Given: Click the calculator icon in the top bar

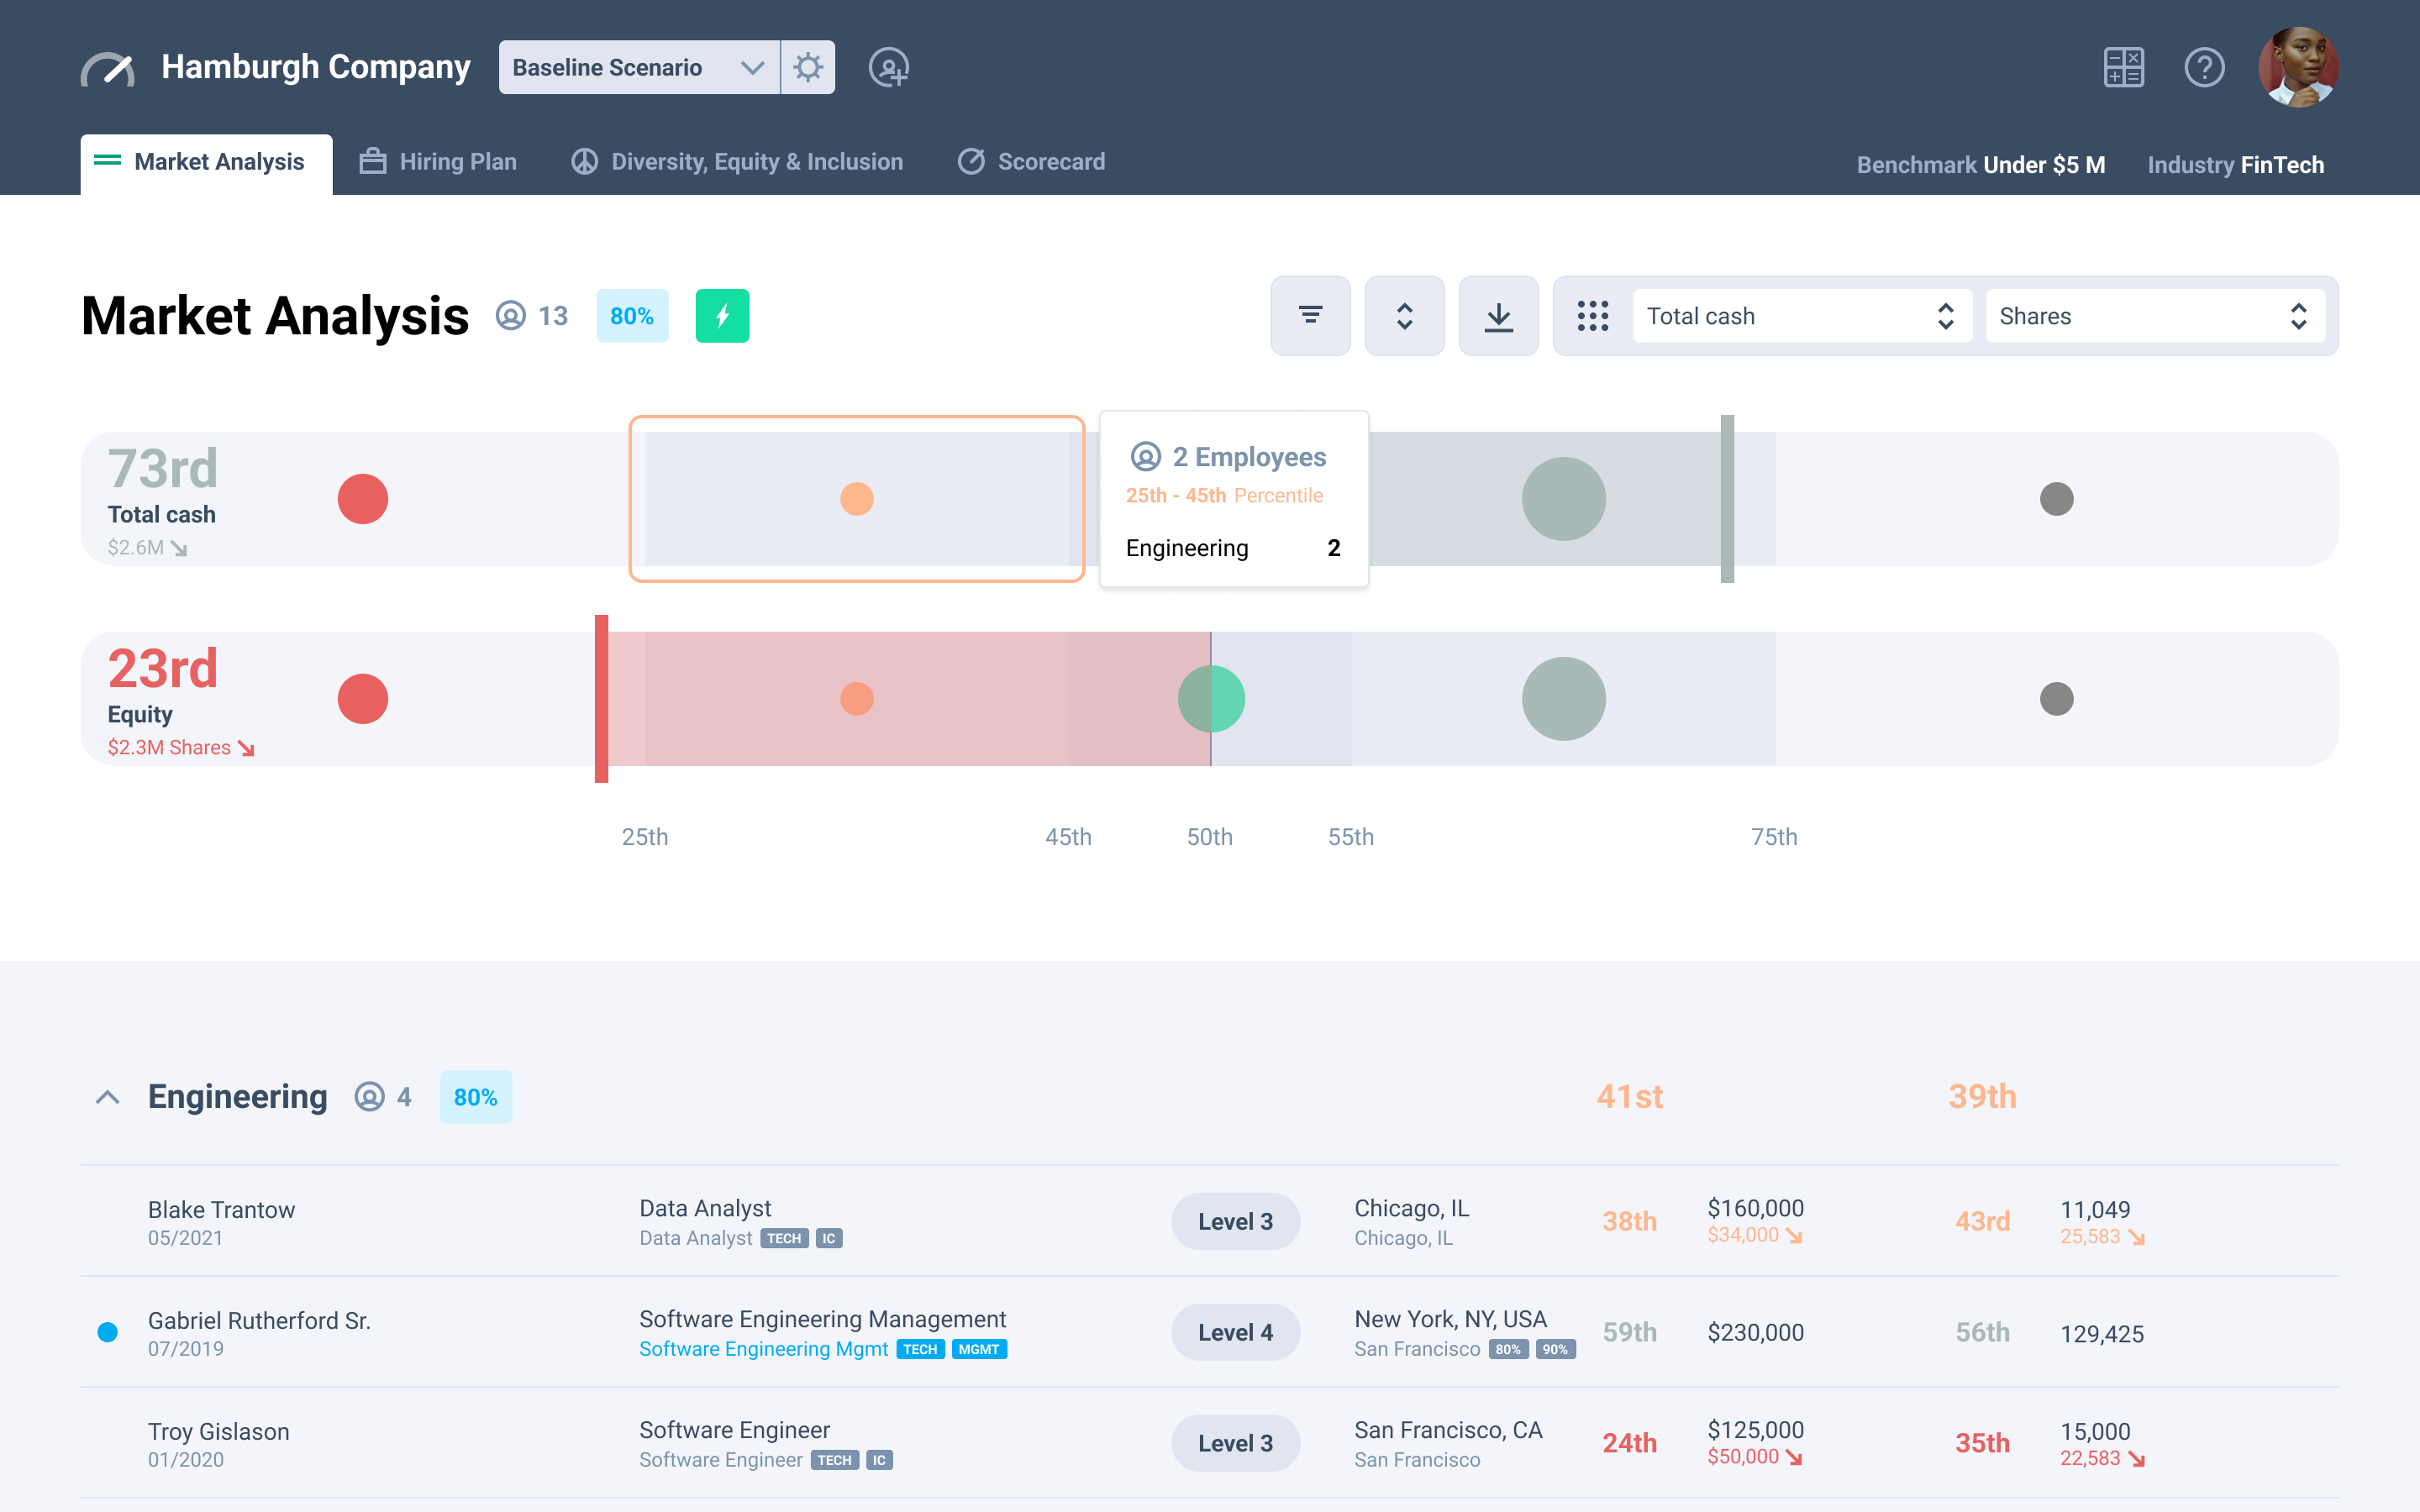Looking at the screenshot, I should click(2123, 67).
